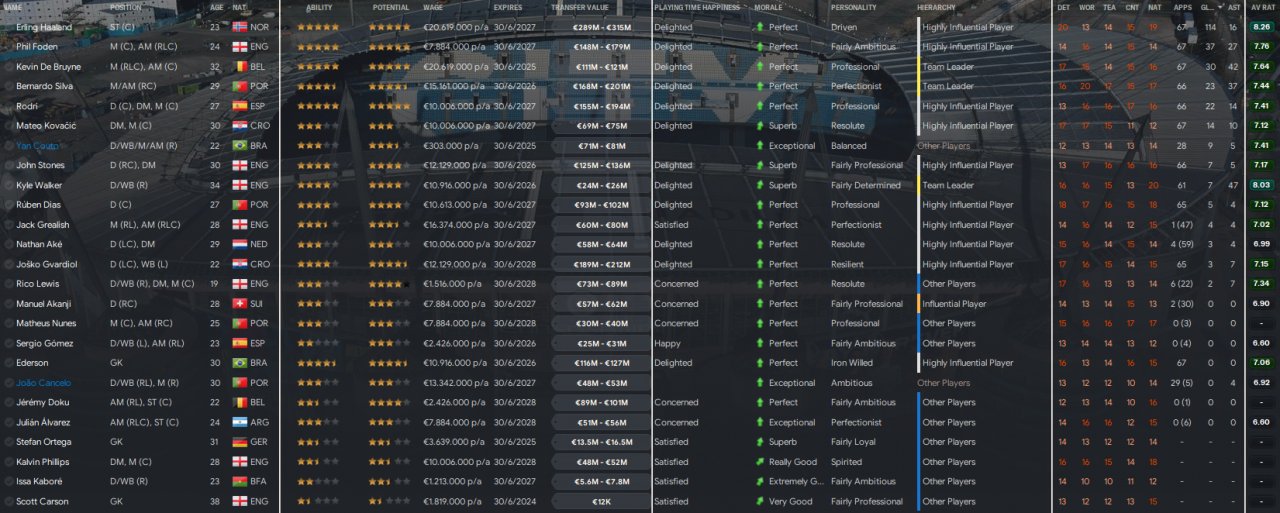Toggle selection circle beside Kevin De Bruyne
Image resolution: width=1280 pixels, height=513 pixels.
[x=9, y=66]
